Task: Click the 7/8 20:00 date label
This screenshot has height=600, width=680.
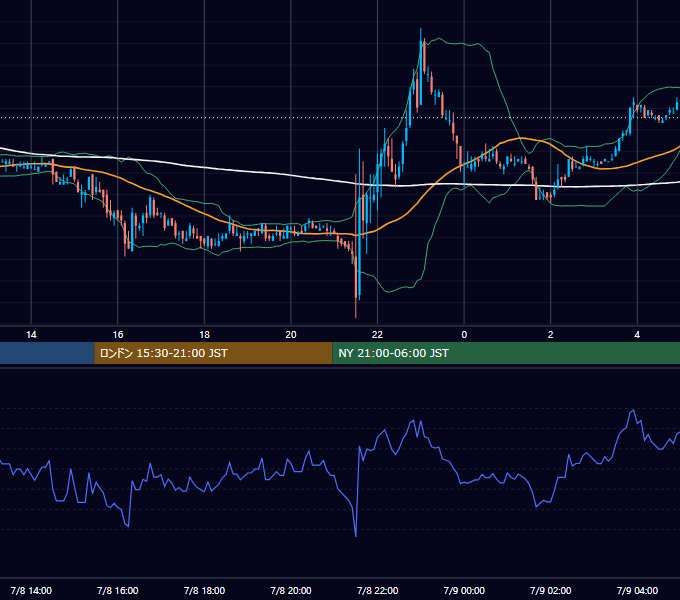Action: tap(291, 590)
